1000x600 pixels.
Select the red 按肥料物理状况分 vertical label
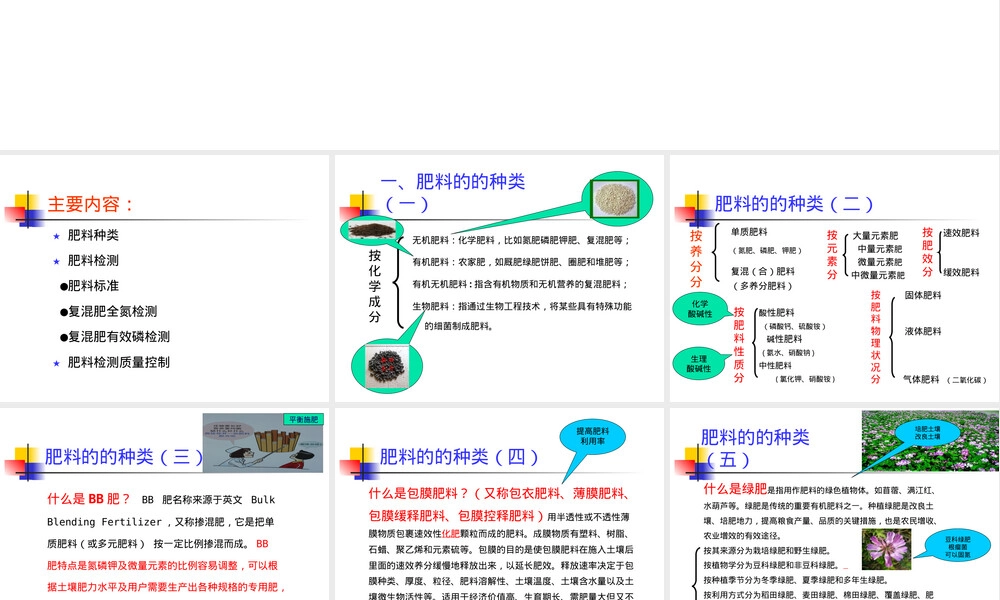876,337
